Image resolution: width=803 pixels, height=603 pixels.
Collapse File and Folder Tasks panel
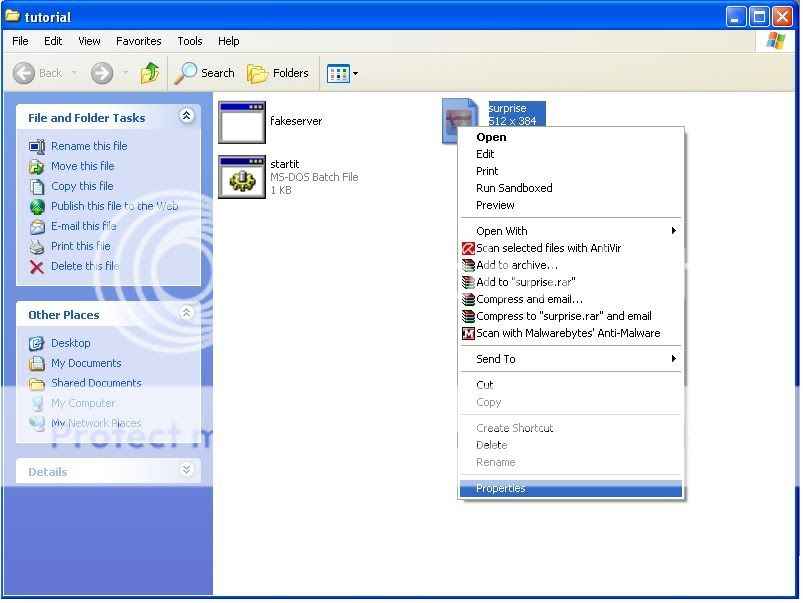click(186, 116)
